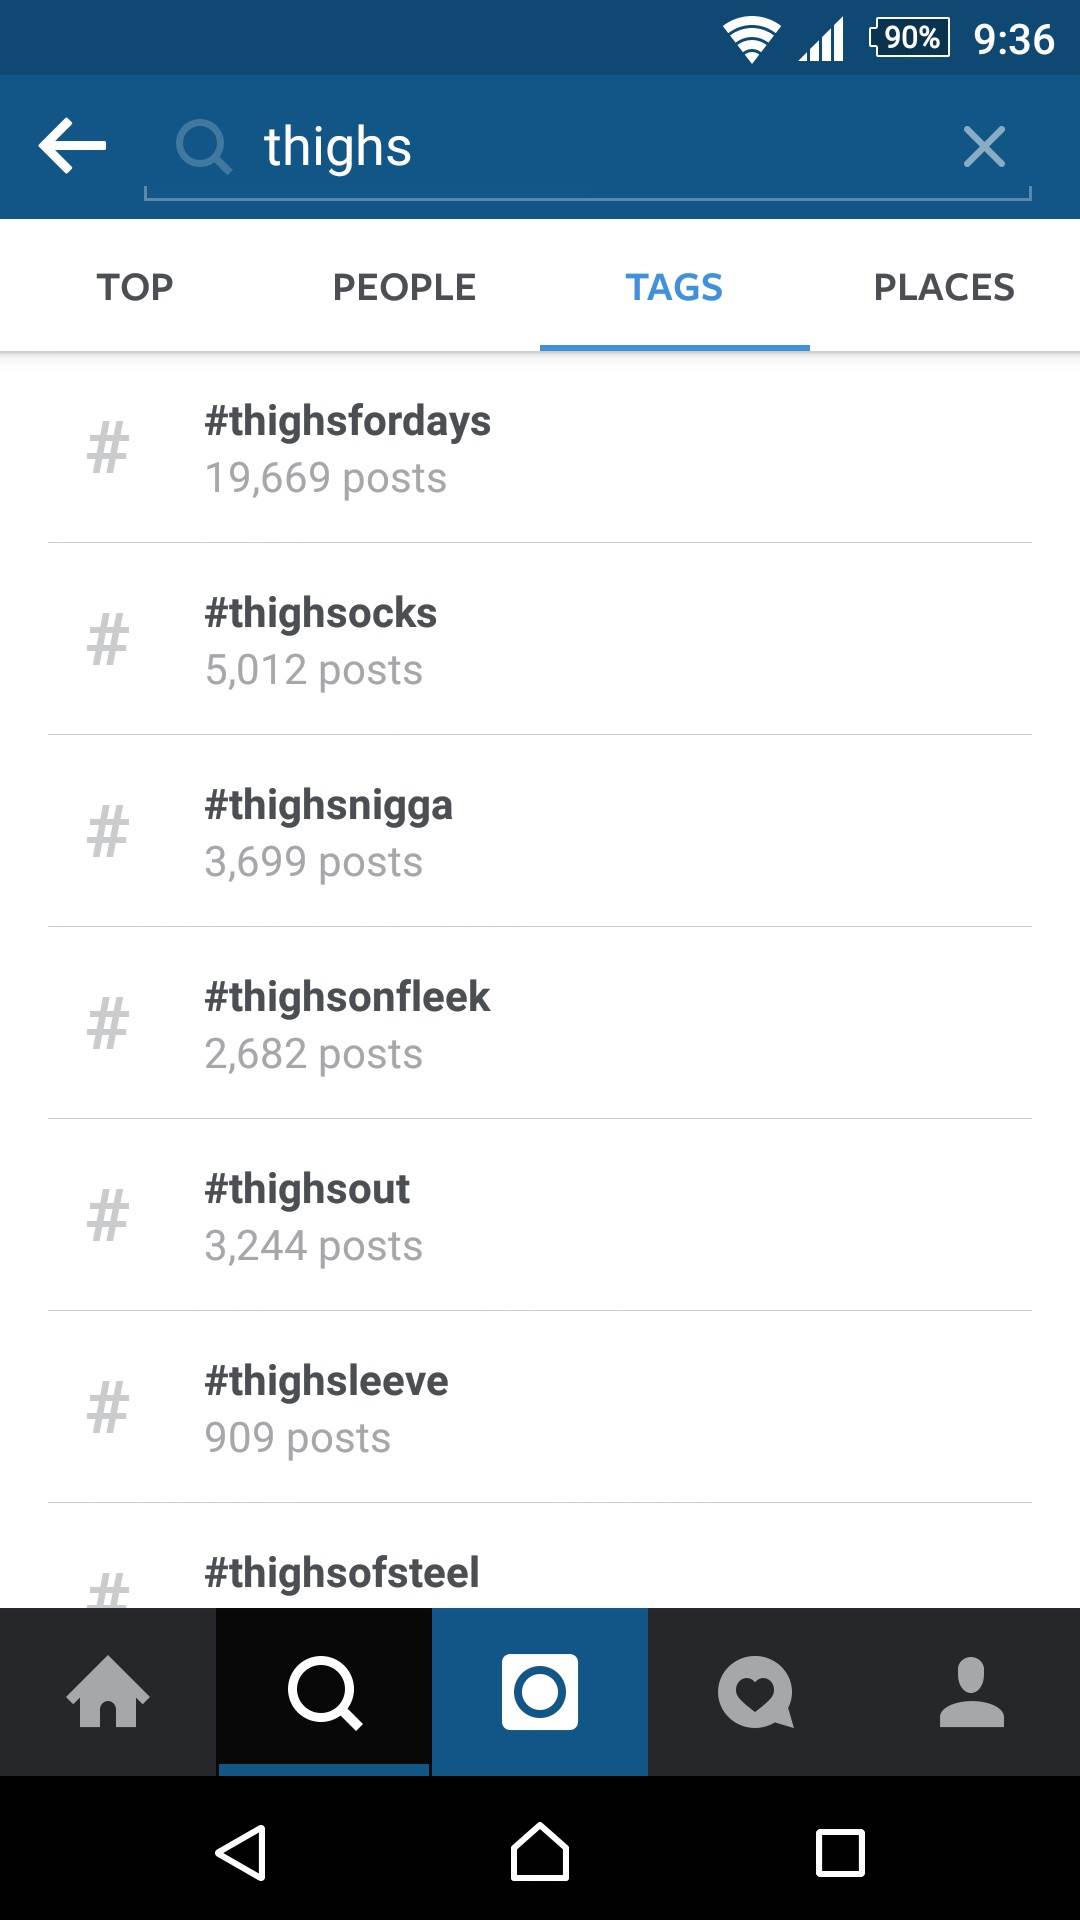Switch to the PEOPLE tab
The height and width of the screenshot is (1920, 1080).
pos(404,287)
